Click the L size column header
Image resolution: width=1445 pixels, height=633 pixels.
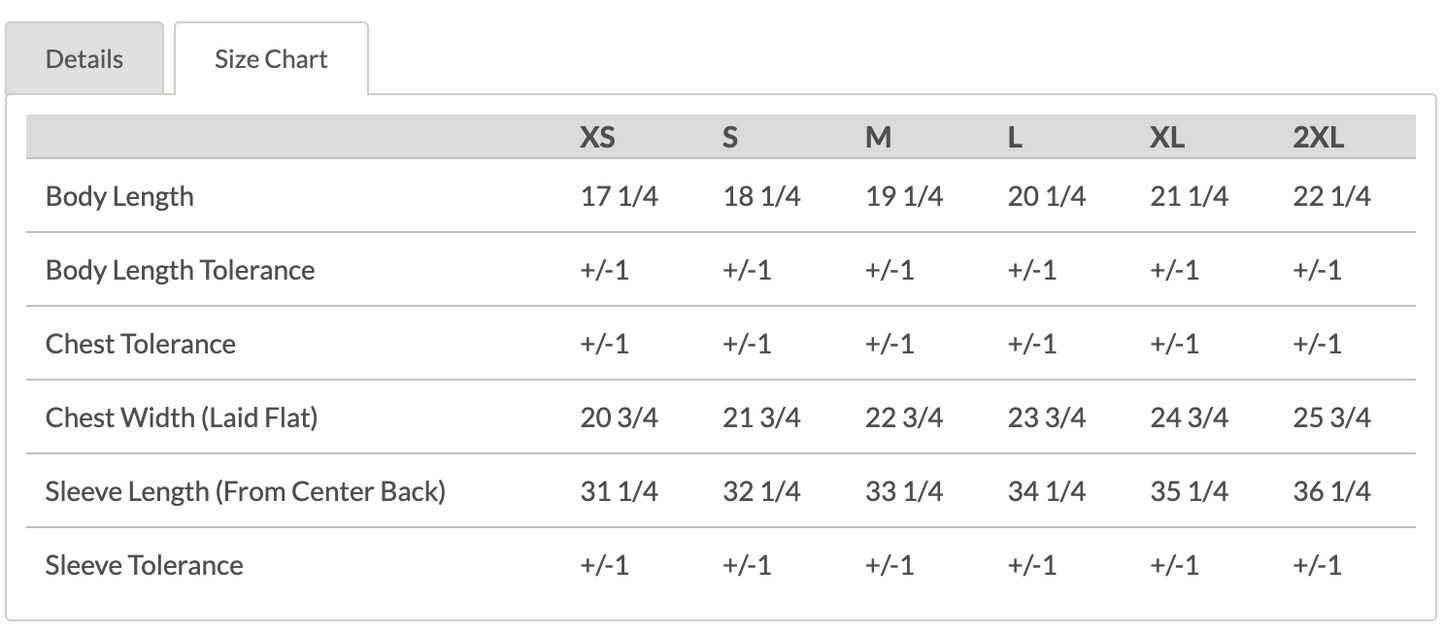(x=1015, y=138)
